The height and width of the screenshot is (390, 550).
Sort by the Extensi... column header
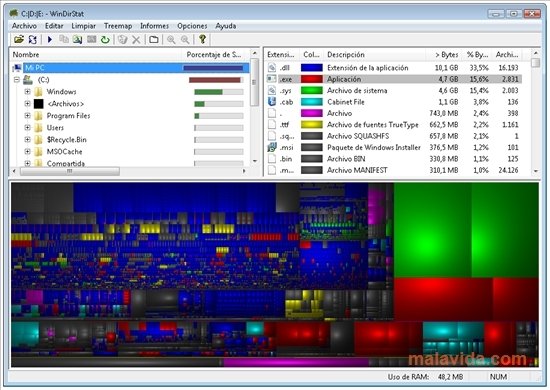tap(281, 55)
